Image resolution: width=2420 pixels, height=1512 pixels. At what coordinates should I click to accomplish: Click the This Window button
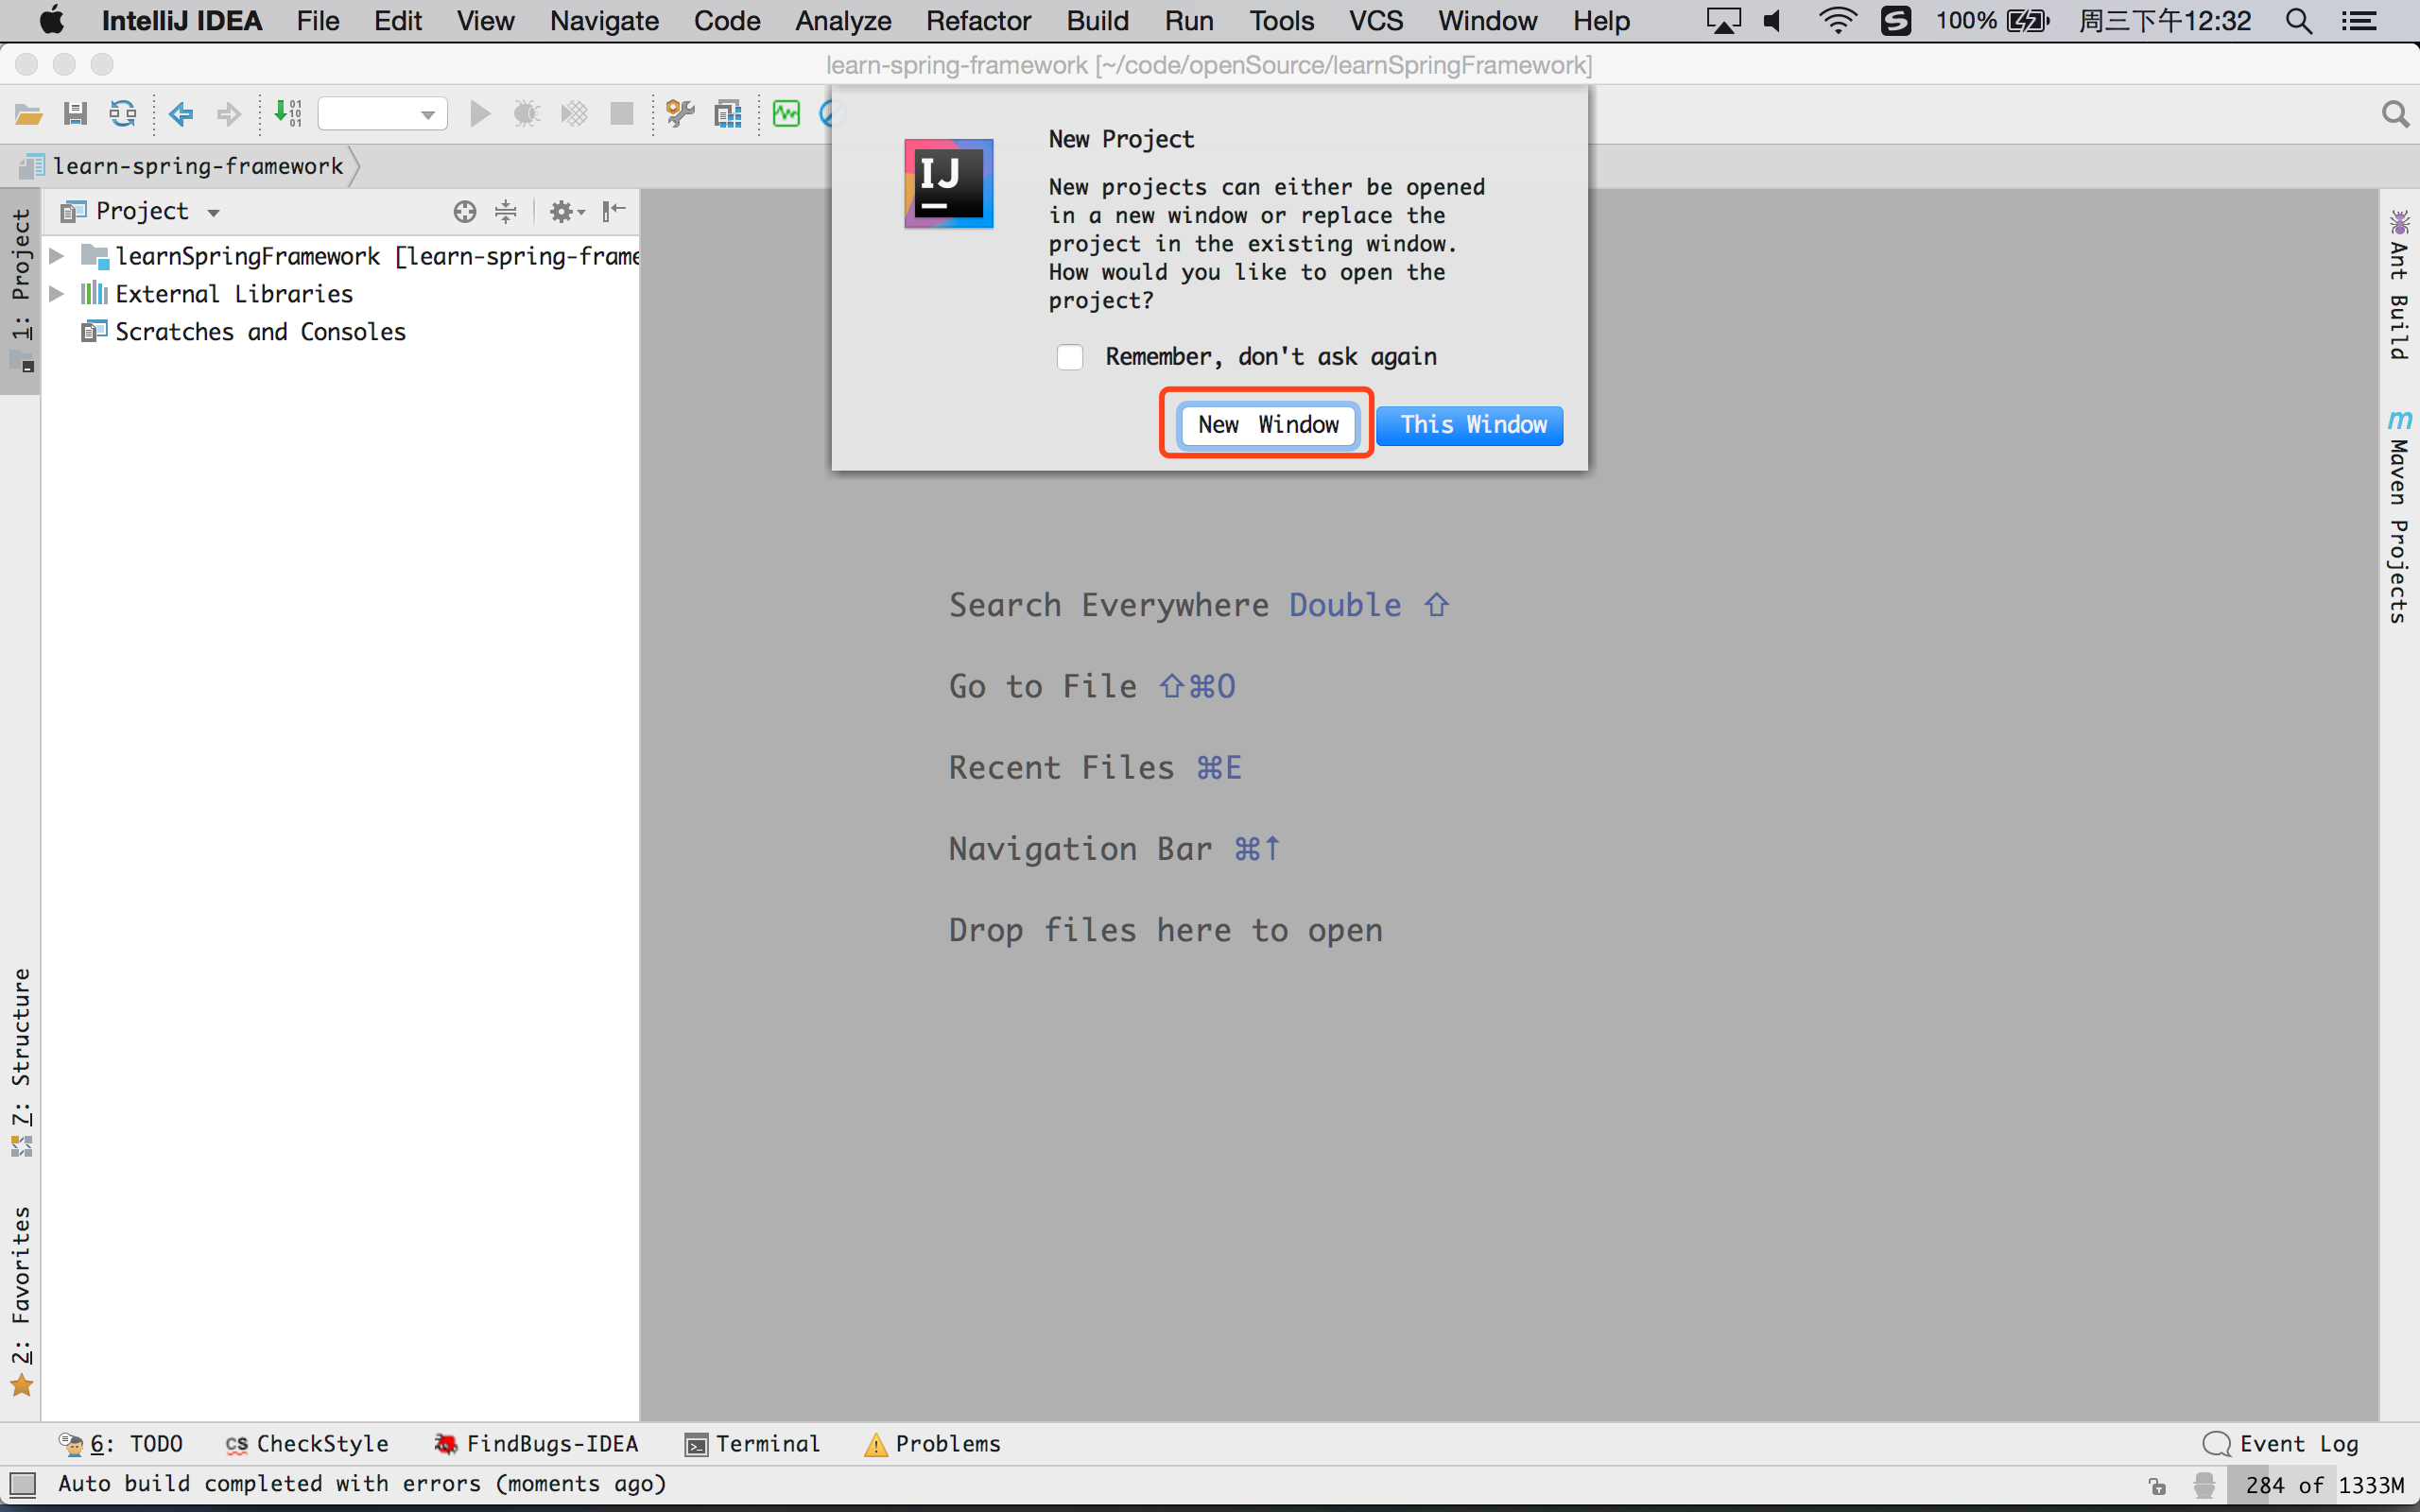click(1472, 423)
